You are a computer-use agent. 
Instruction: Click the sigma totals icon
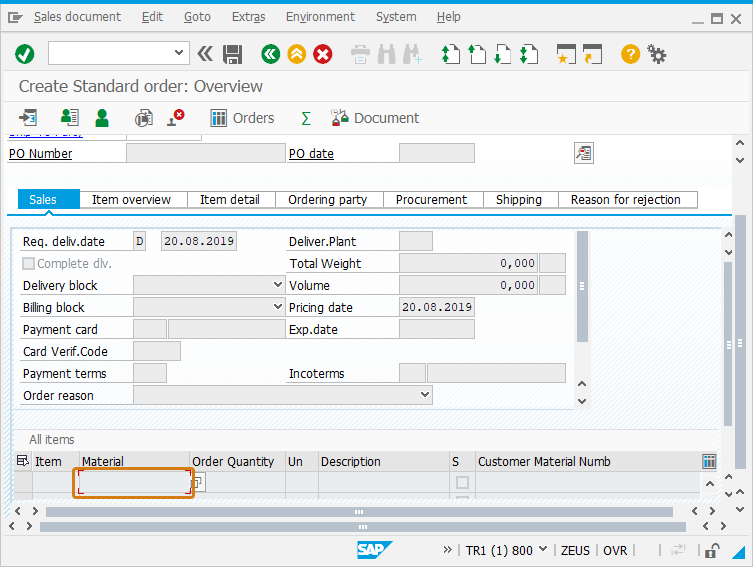tap(305, 118)
